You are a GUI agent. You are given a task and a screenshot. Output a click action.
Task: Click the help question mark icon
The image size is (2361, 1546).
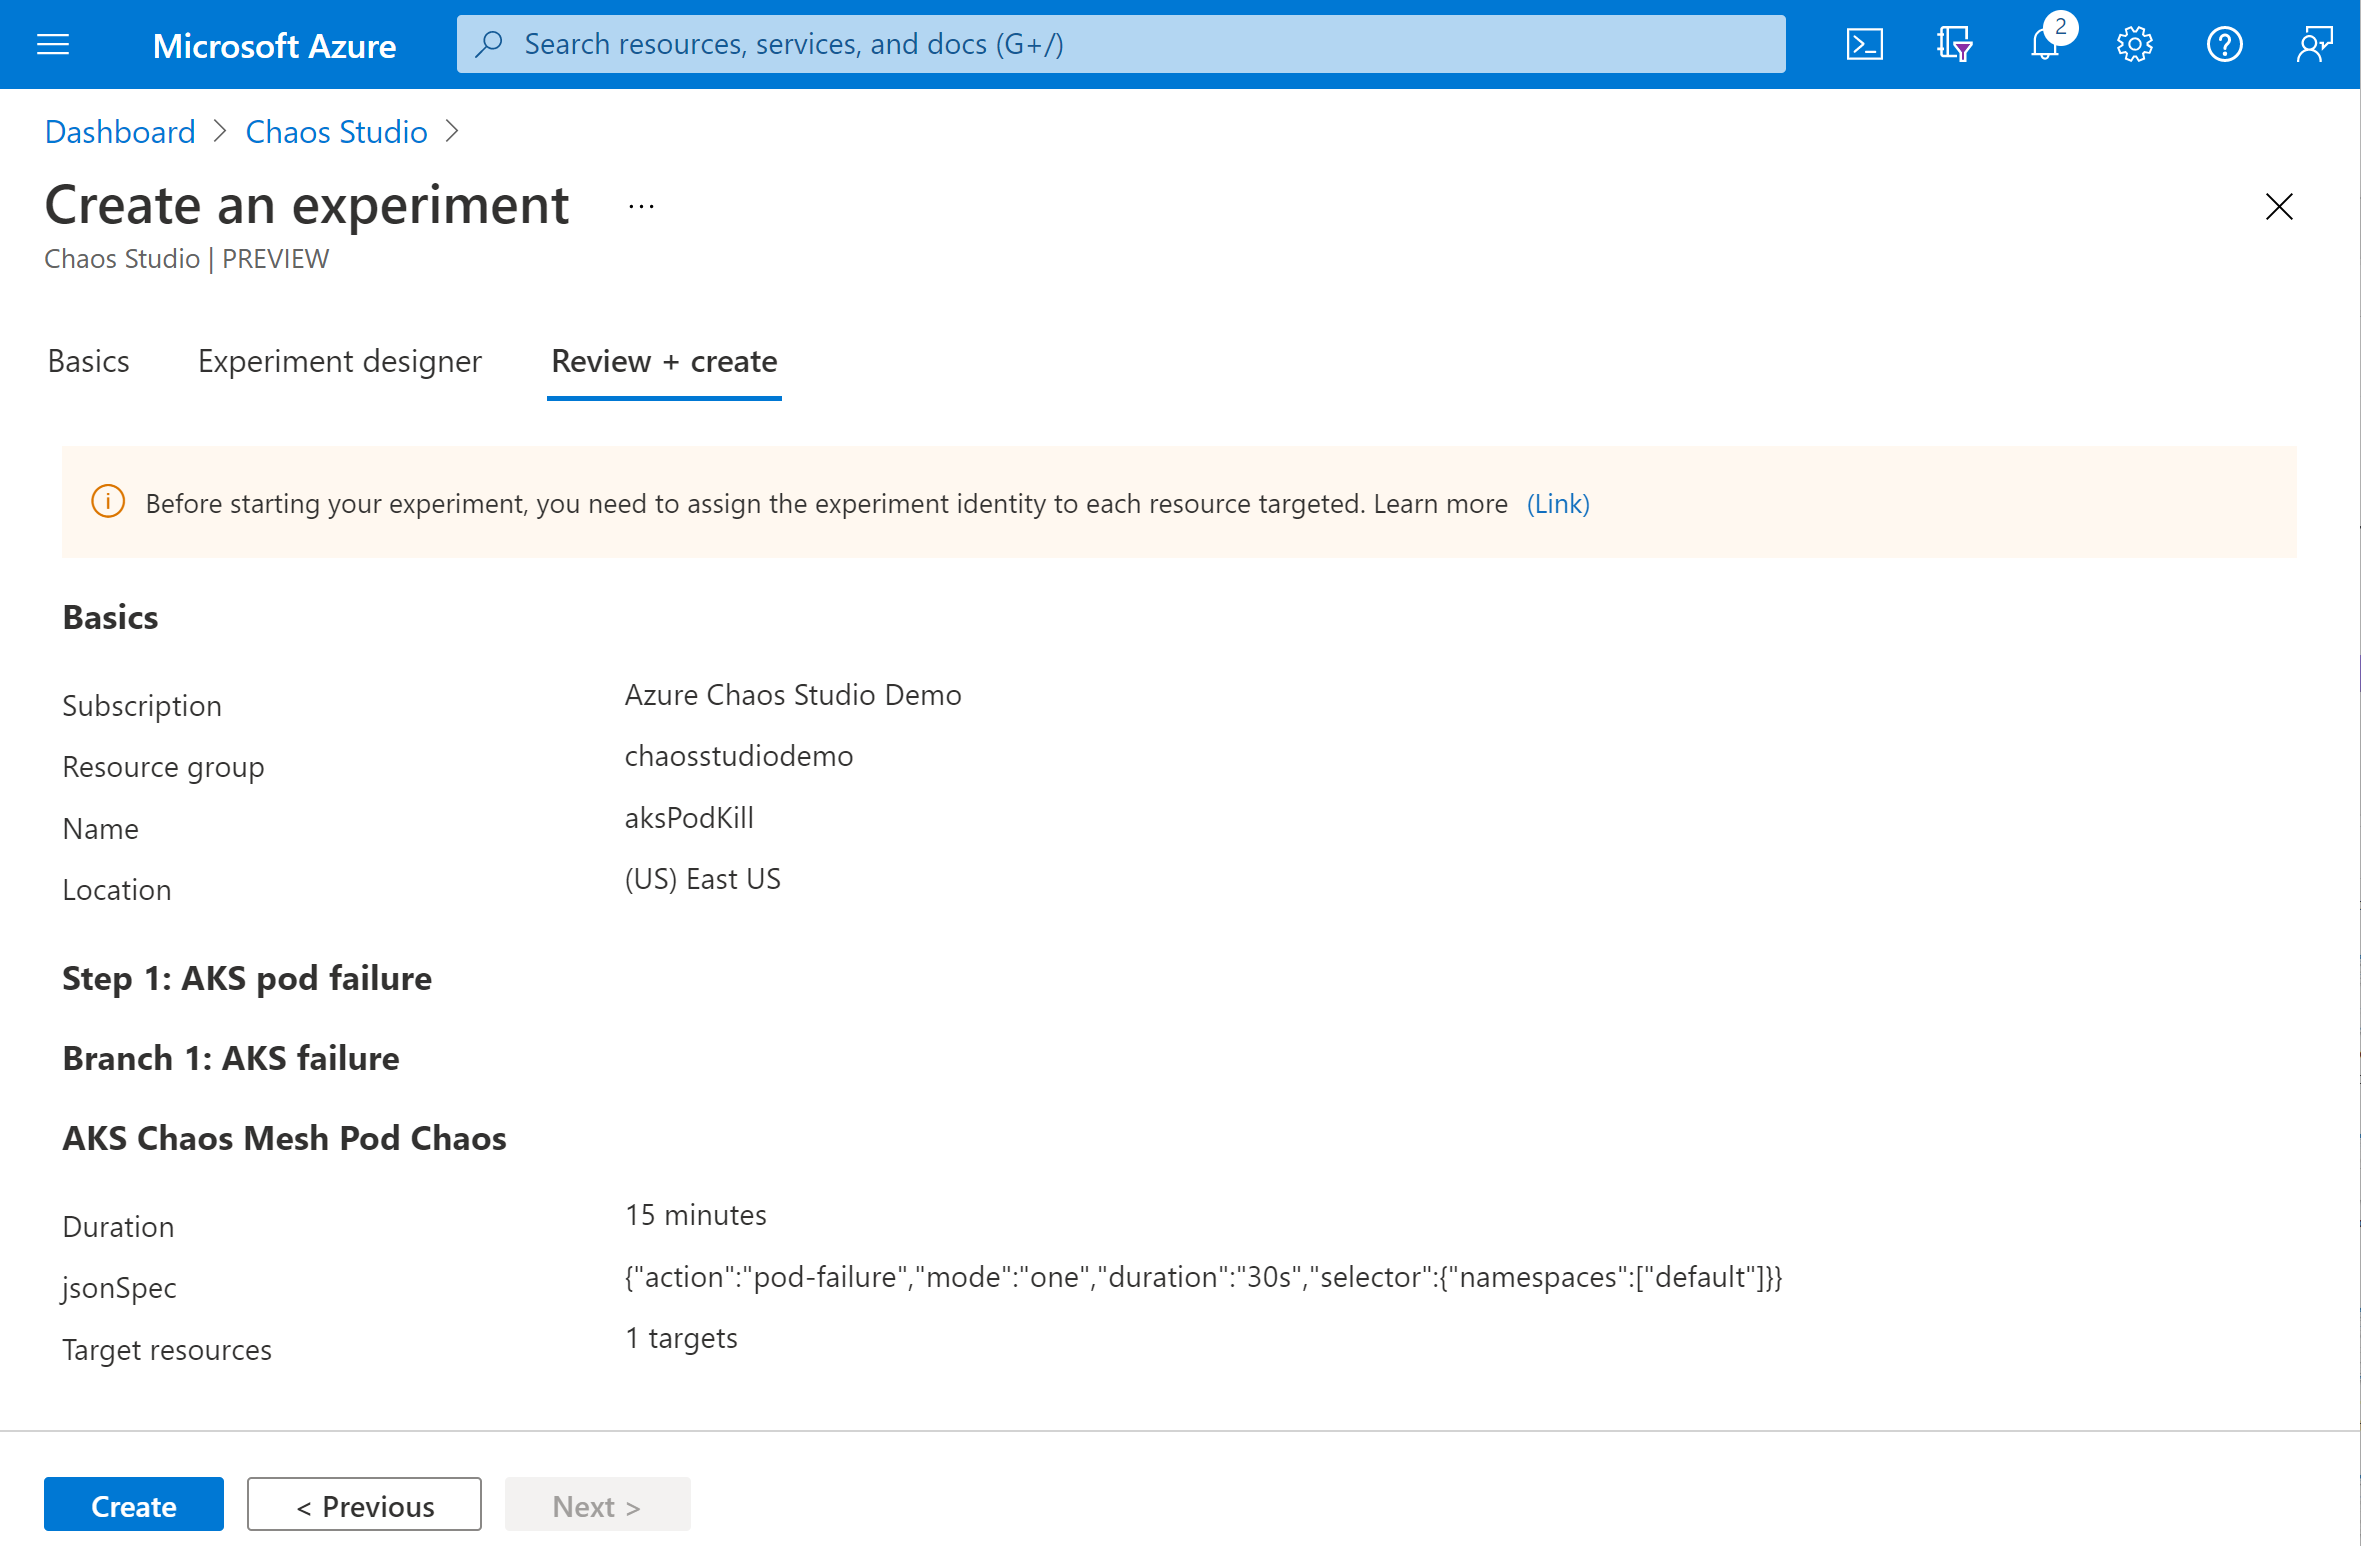[2225, 43]
